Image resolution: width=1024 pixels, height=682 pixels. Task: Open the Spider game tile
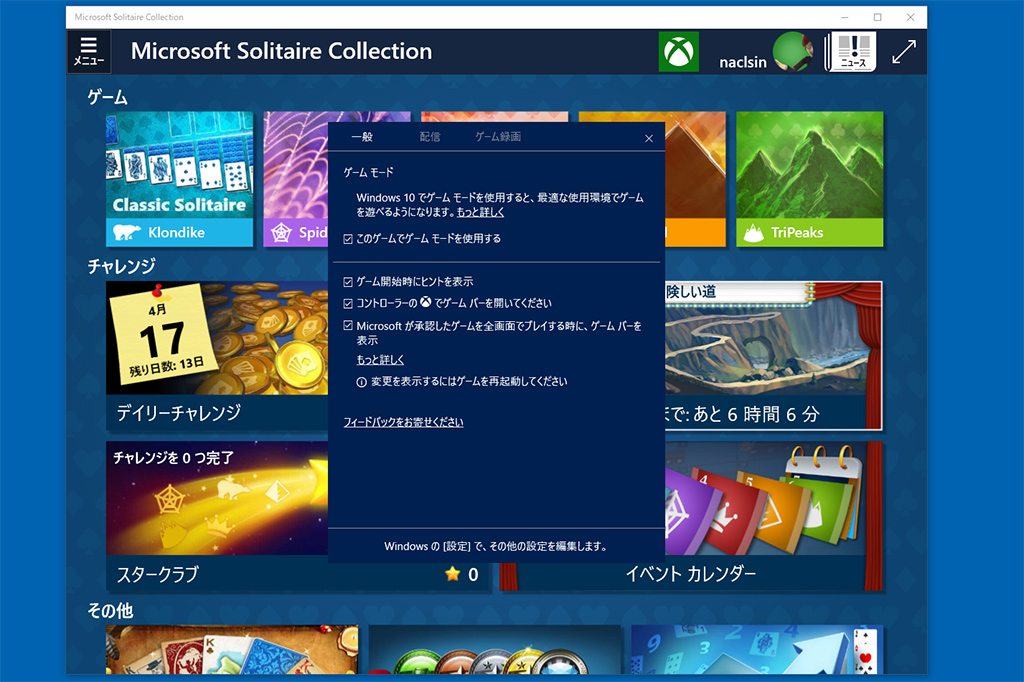[x=295, y=179]
